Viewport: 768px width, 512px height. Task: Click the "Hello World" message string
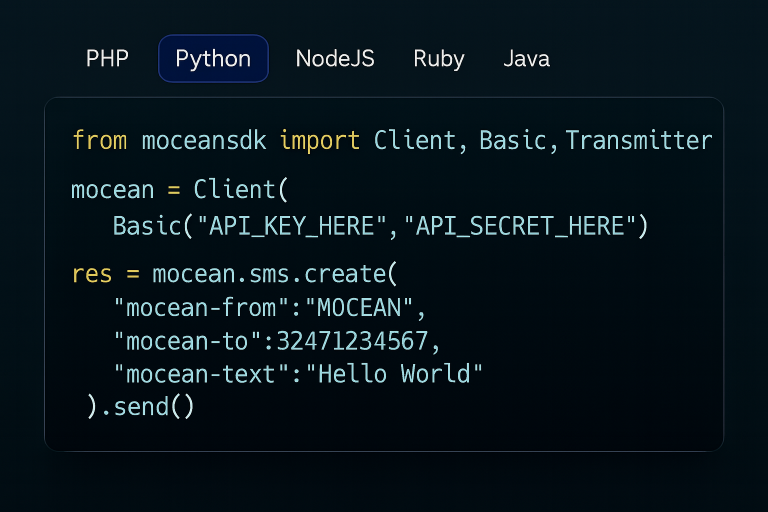[x=395, y=374]
